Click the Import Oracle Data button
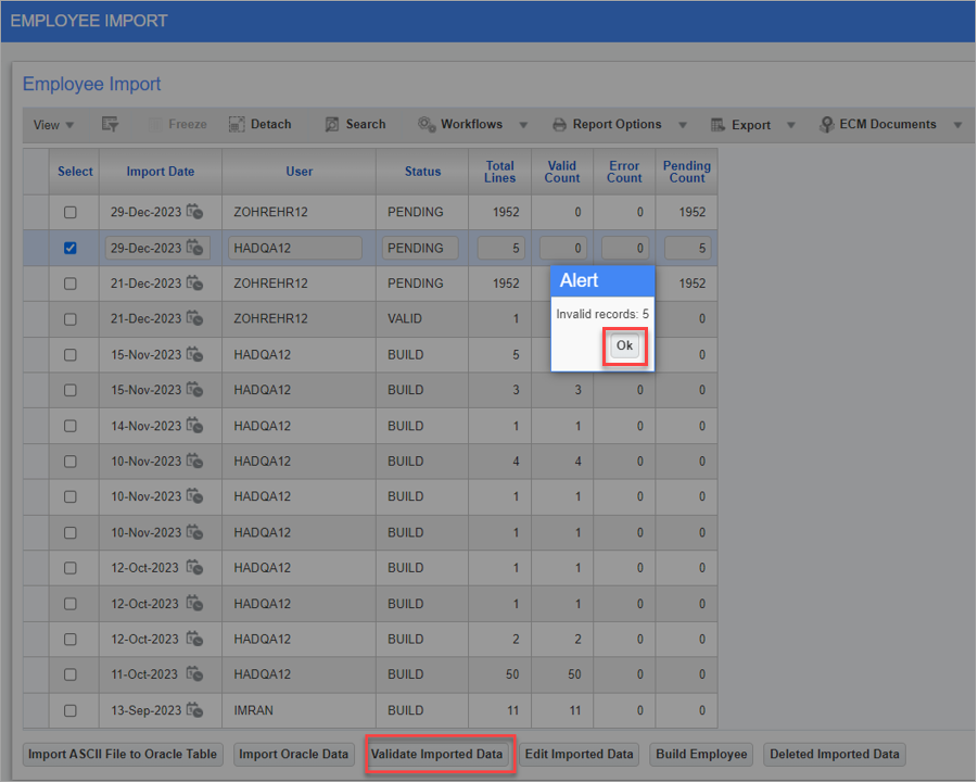 coord(294,754)
